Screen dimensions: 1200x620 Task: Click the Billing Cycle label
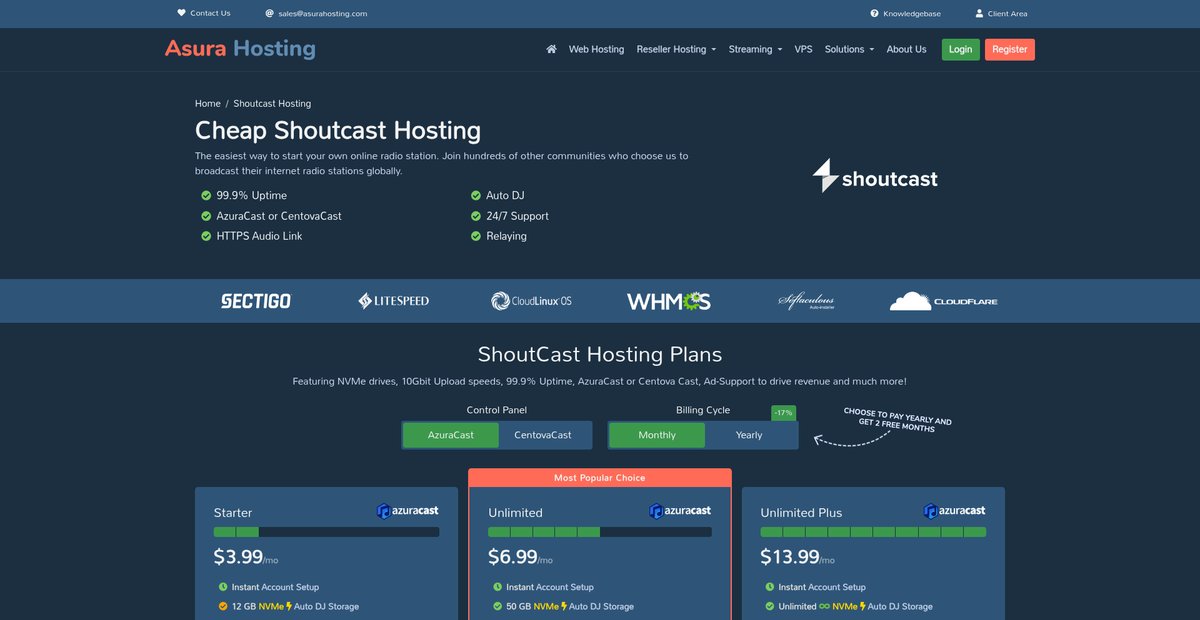coord(703,410)
